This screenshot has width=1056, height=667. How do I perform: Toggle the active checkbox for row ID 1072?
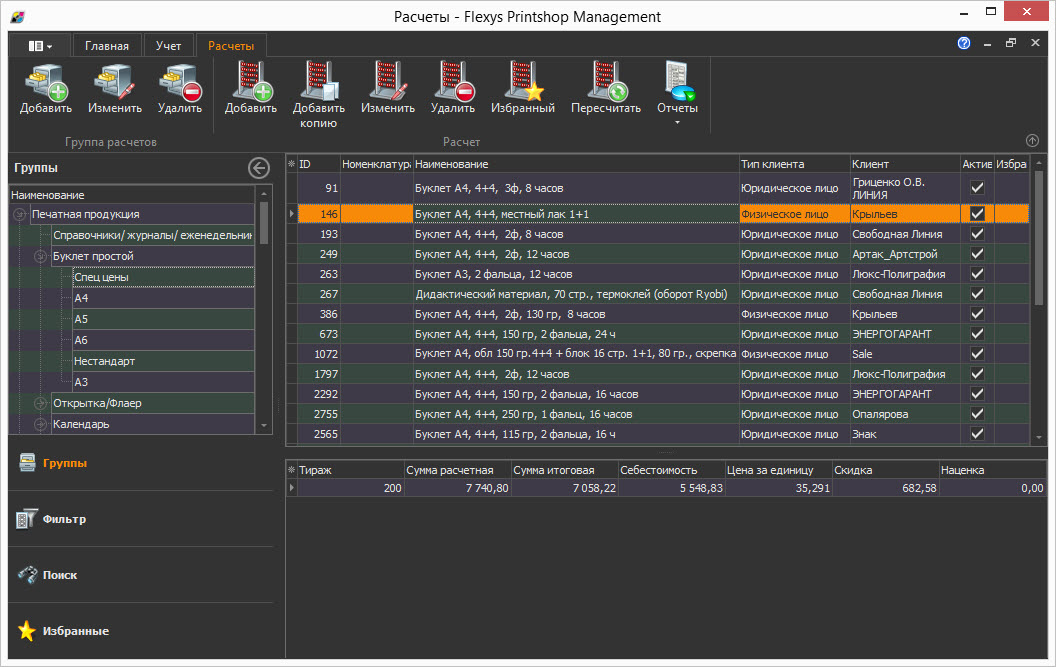click(977, 354)
